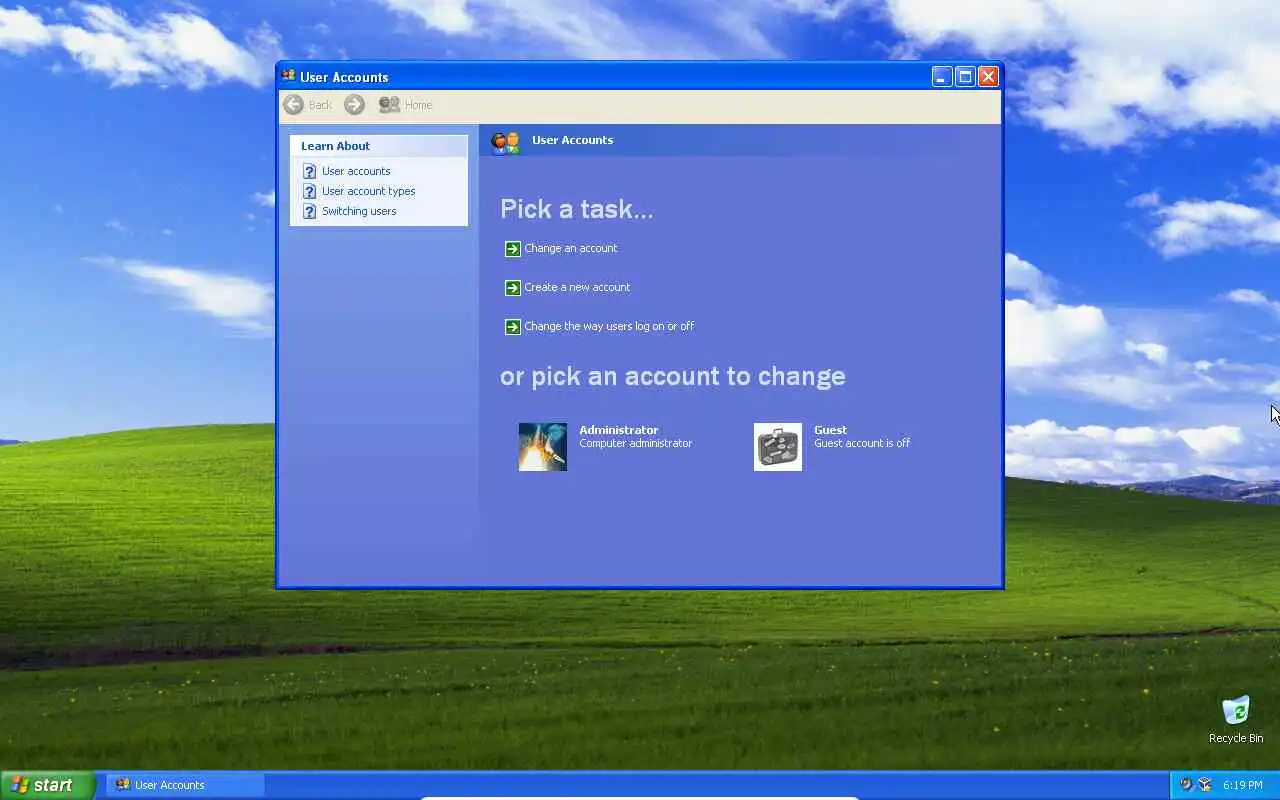Open the User accounts help topic
Viewport: 1280px width, 800px height.
click(356, 171)
